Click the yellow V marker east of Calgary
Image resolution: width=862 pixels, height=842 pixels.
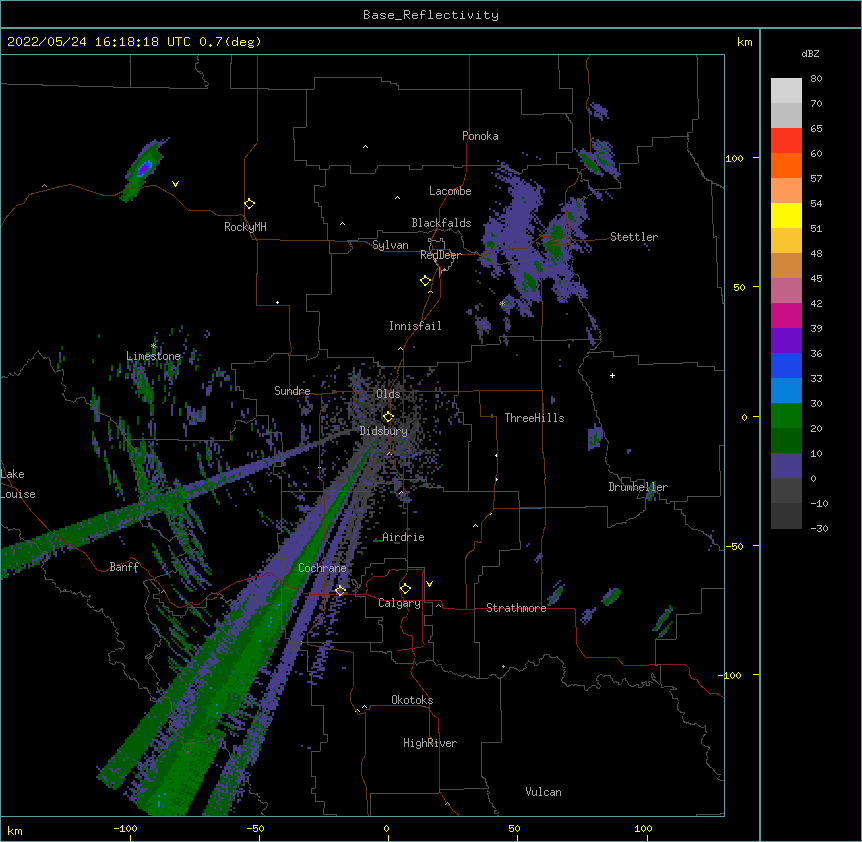coord(429,584)
